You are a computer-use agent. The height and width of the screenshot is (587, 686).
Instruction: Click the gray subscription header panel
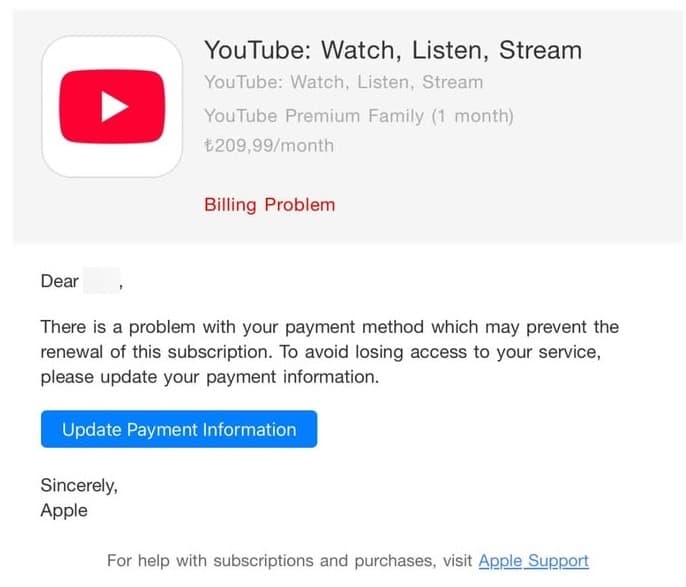(347, 126)
